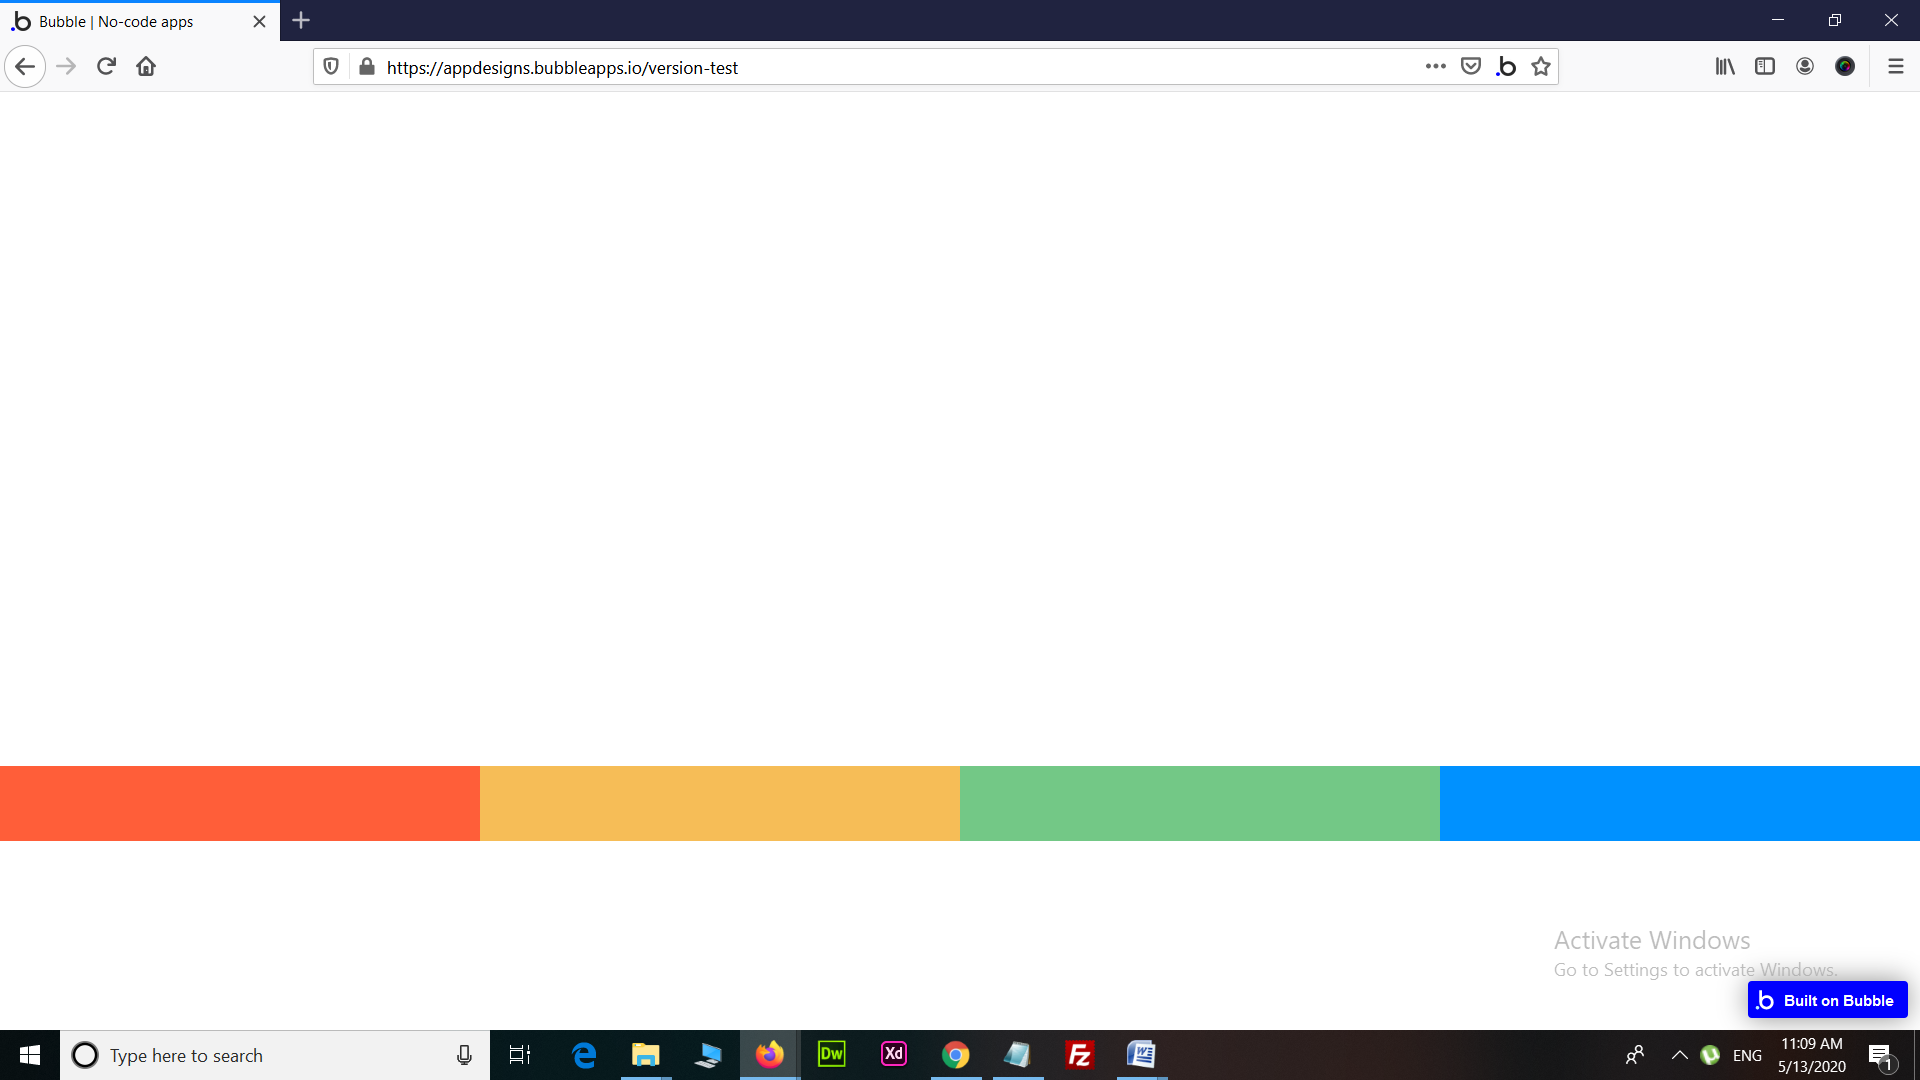Show hidden system tray icons
Image resolution: width=1920 pixels, height=1080 pixels.
click(1680, 1055)
